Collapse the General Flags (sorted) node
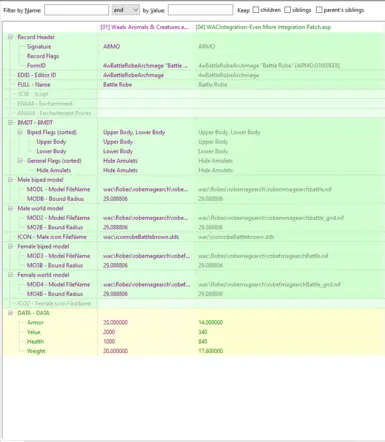Screen dimensions: 385x442 point(20,161)
